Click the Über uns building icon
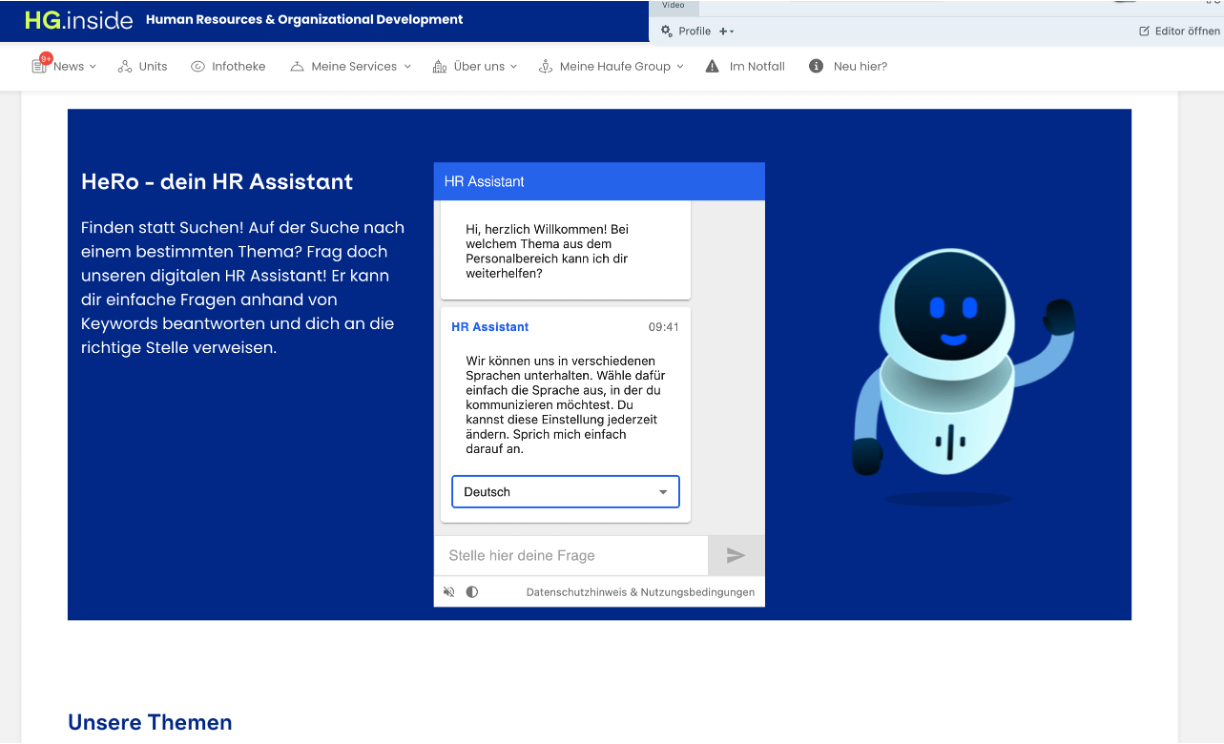Screen dimensions: 1224x744 coord(439,67)
